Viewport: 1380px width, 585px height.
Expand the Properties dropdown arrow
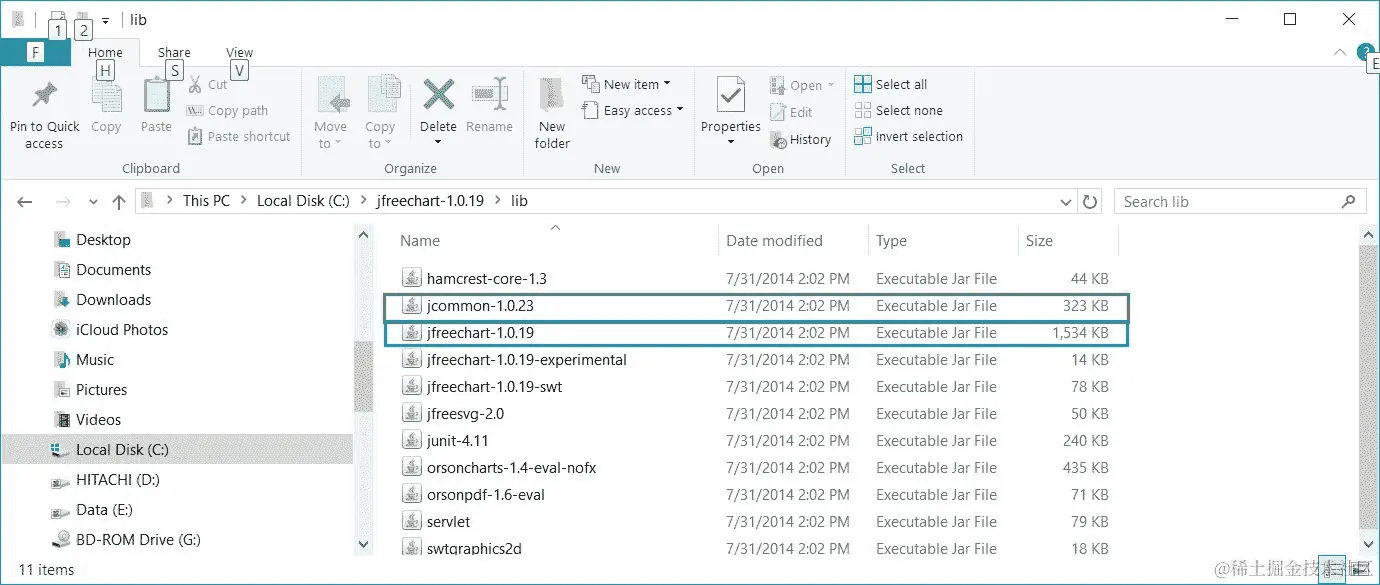pyautogui.click(x=731, y=142)
